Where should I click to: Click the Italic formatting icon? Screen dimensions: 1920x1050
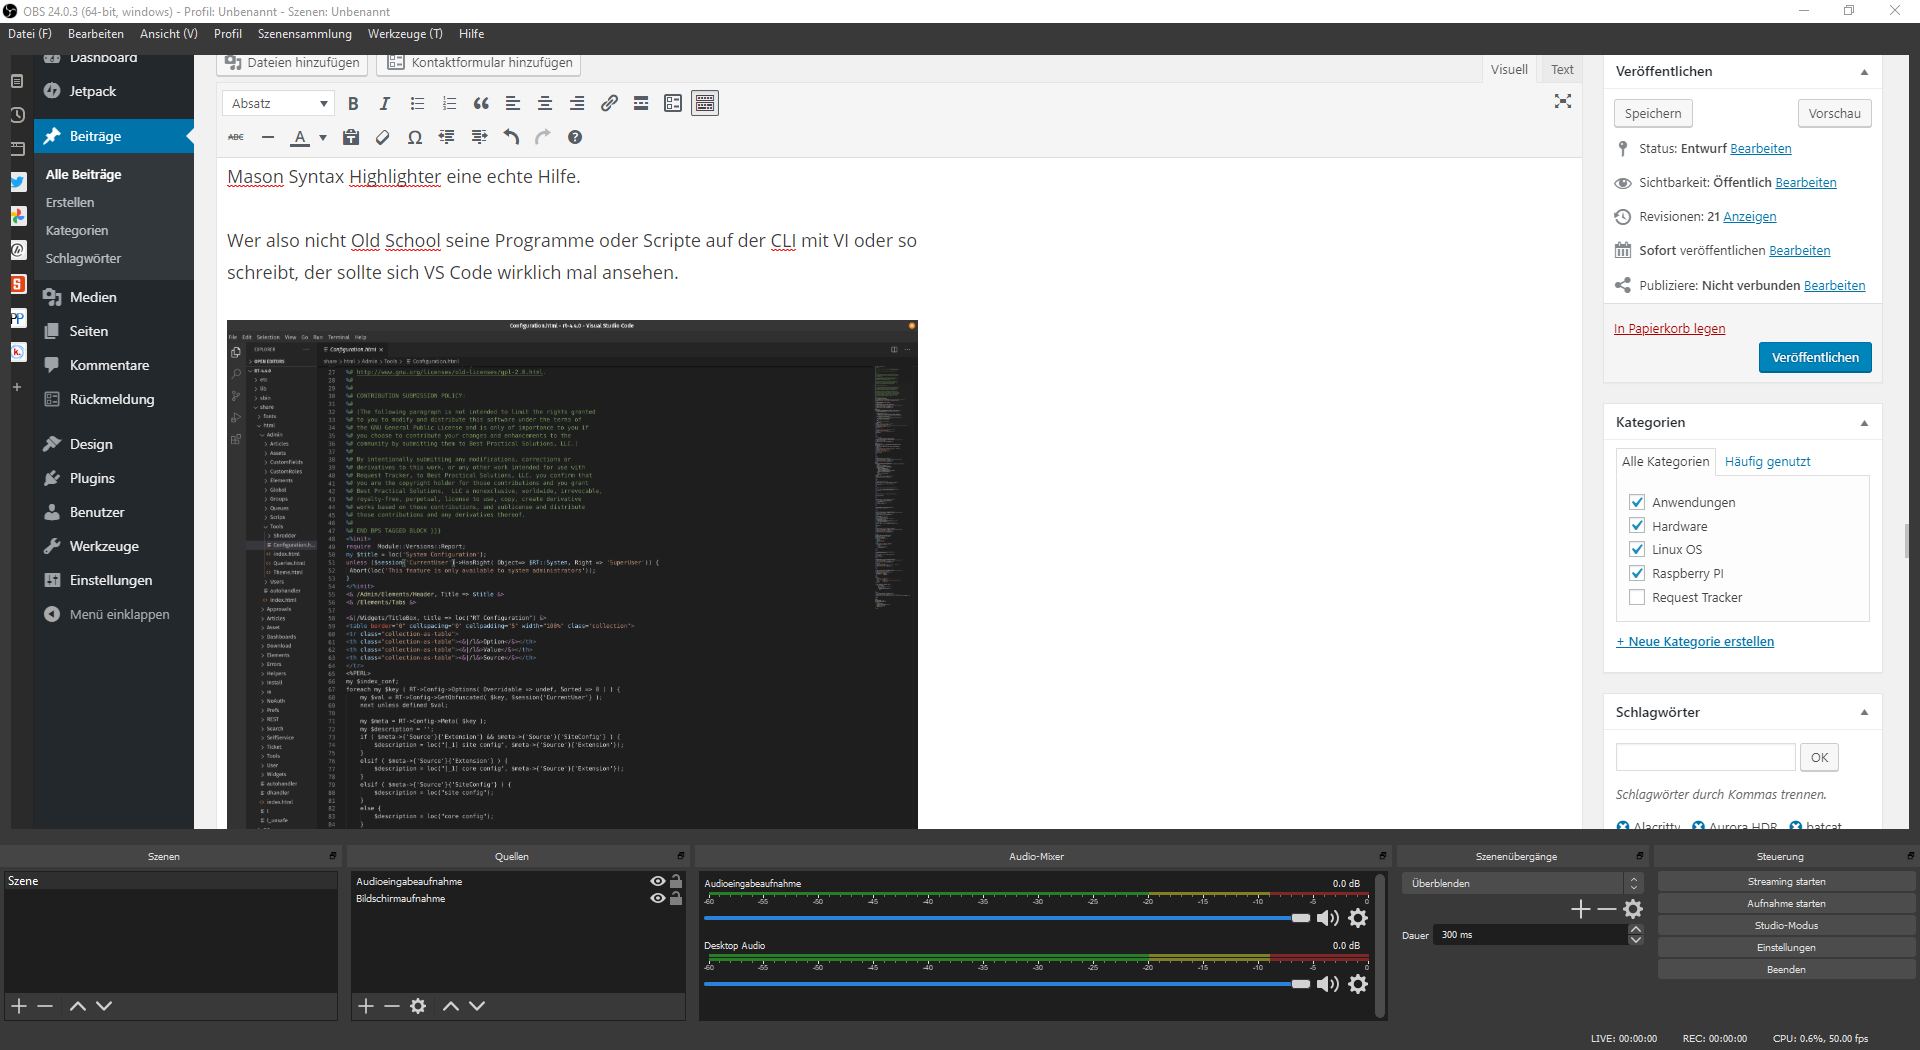(x=385, y=104)
